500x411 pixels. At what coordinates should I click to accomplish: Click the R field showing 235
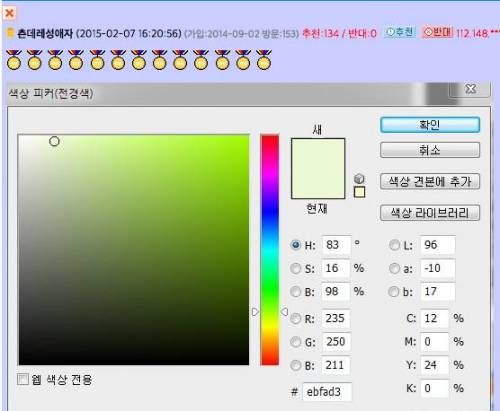coord(336,318)
